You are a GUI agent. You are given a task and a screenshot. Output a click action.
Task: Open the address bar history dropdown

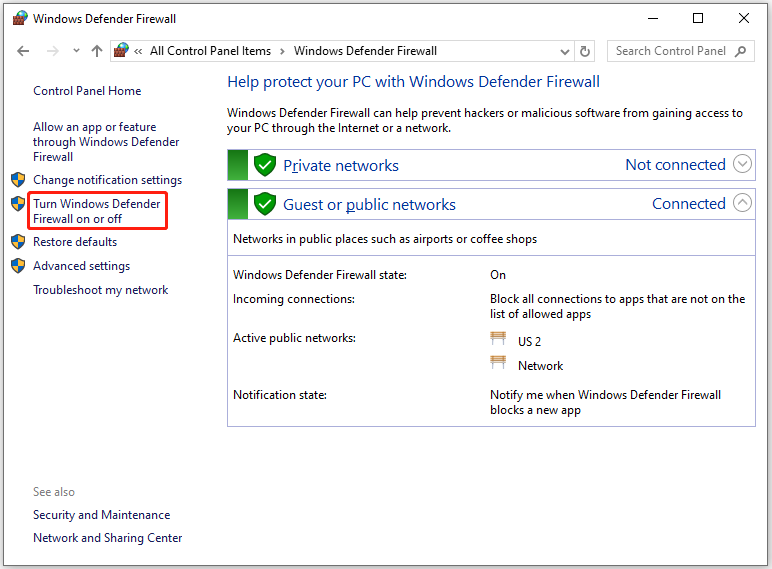pyautogui.click(x=564, y=51)
